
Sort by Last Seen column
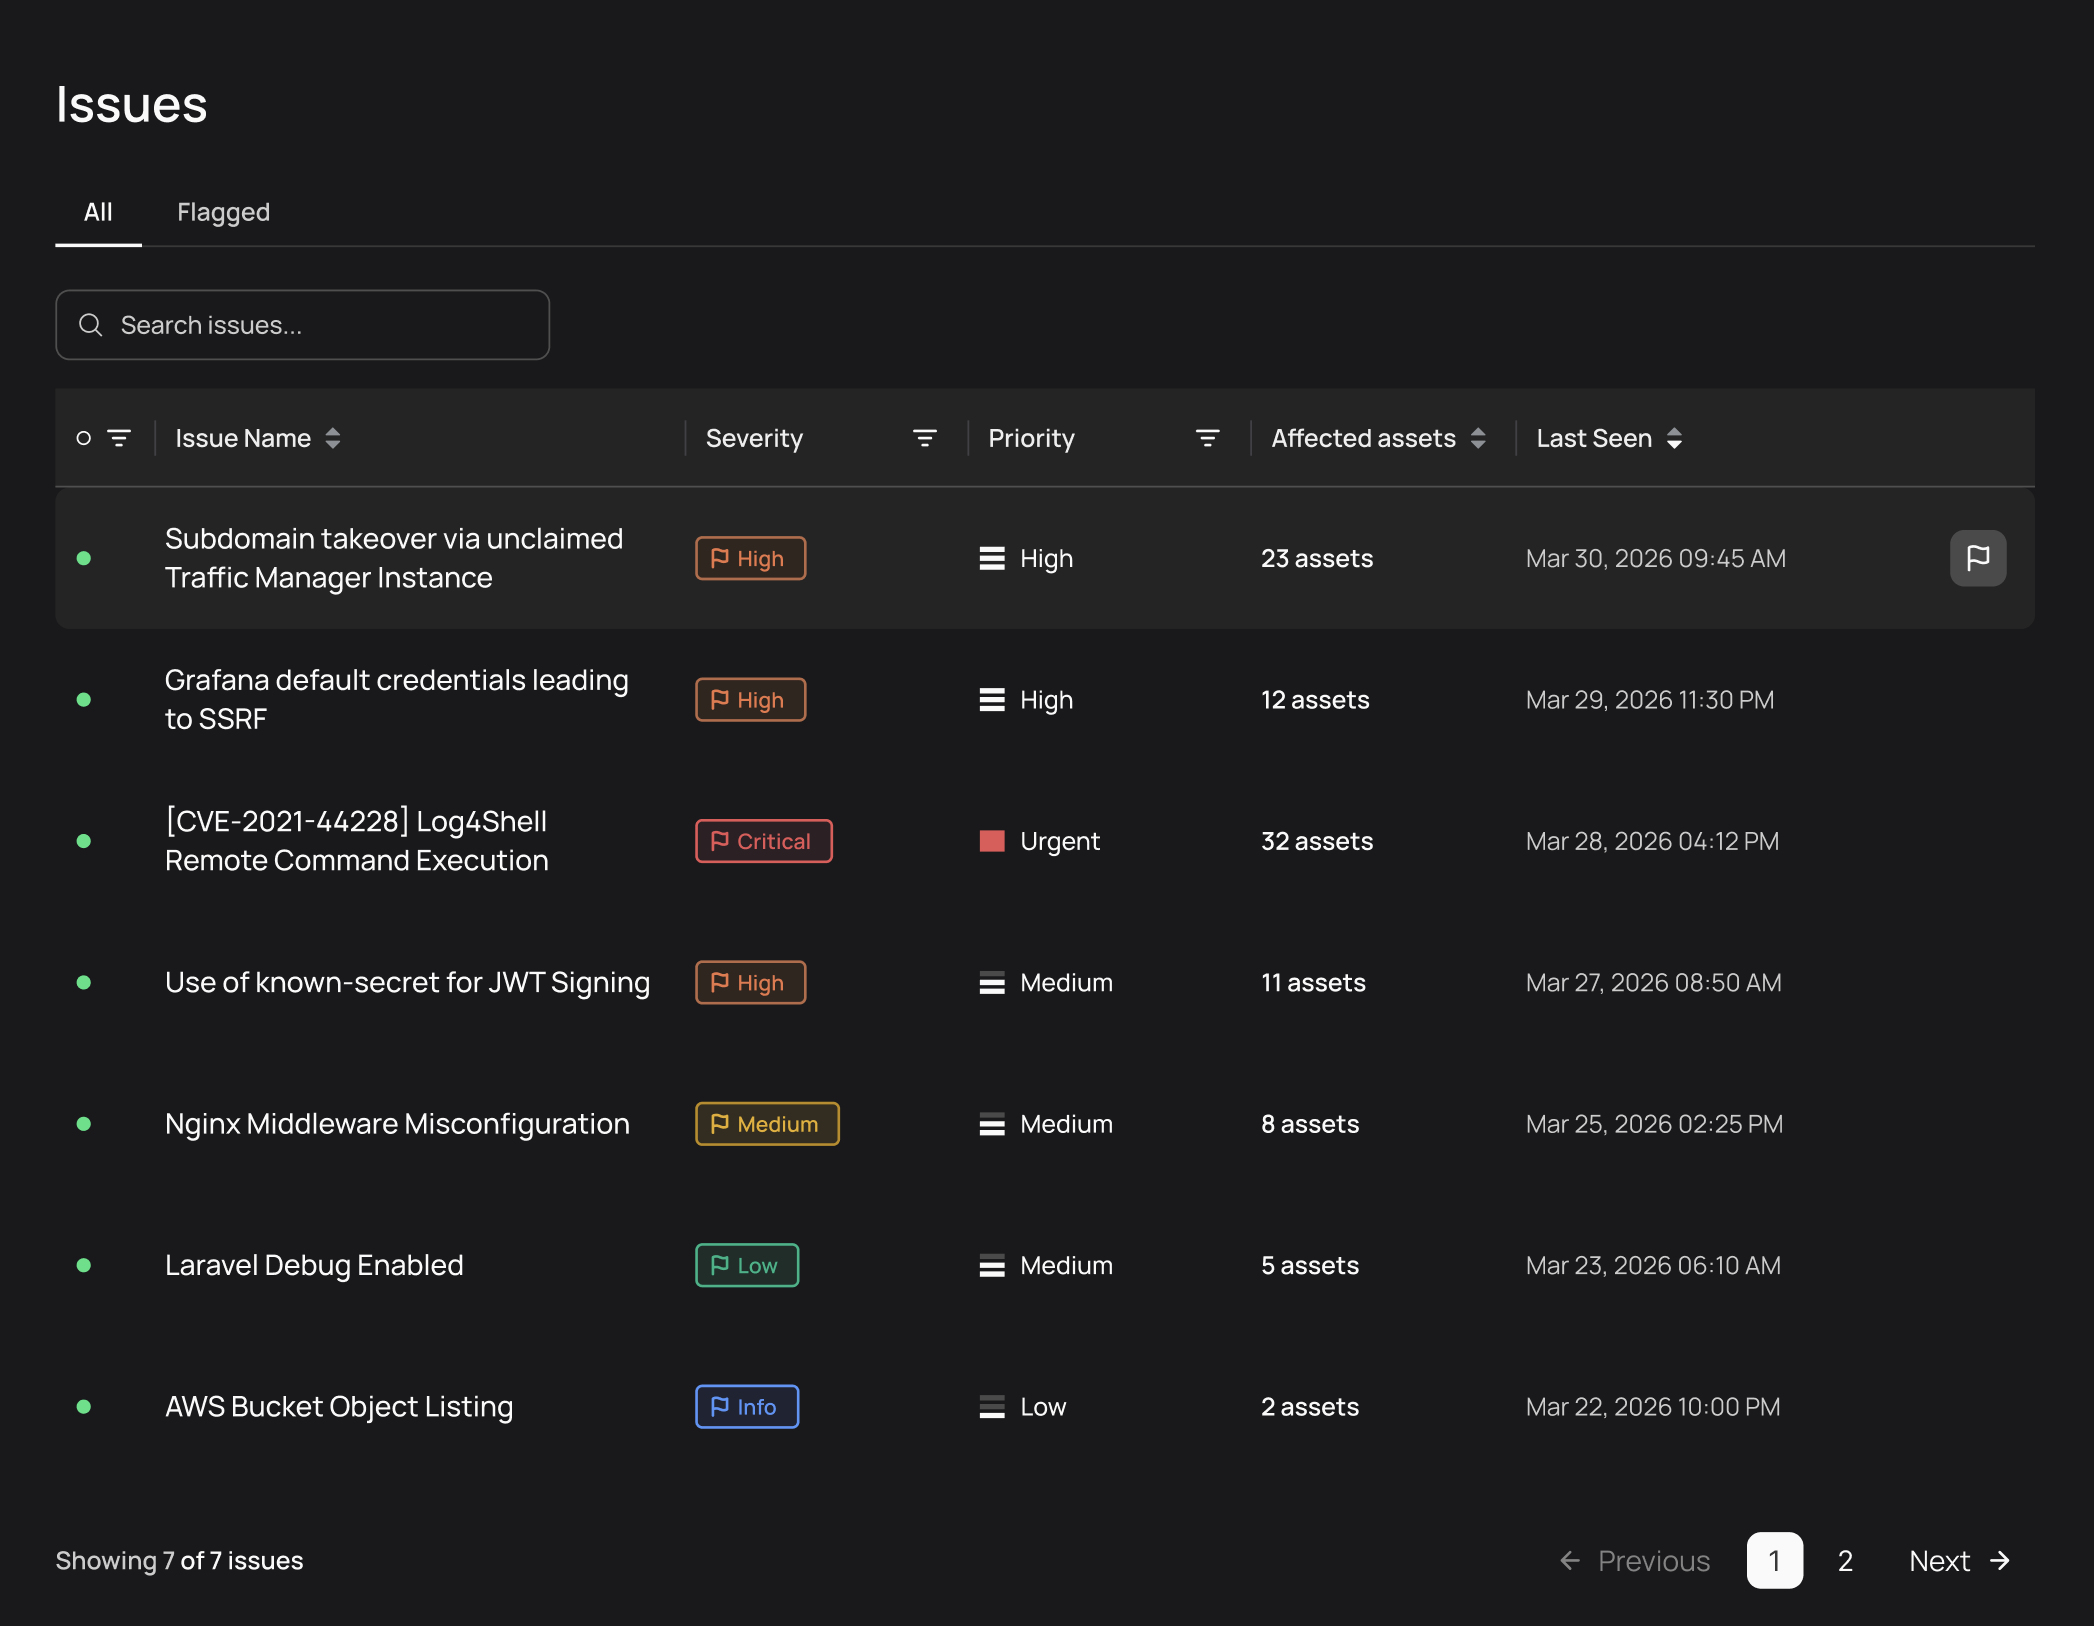tap(1673, 438)
